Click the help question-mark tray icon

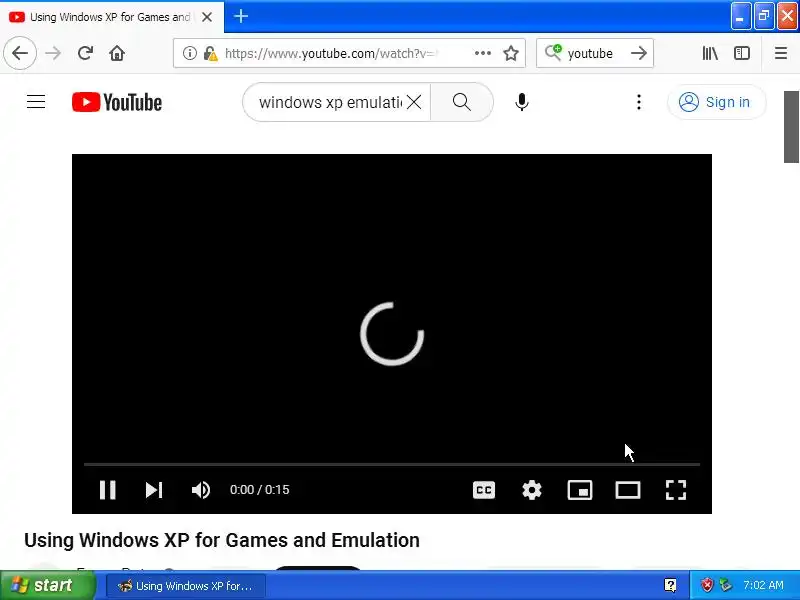pyautogui.click(x=670, y=585)
